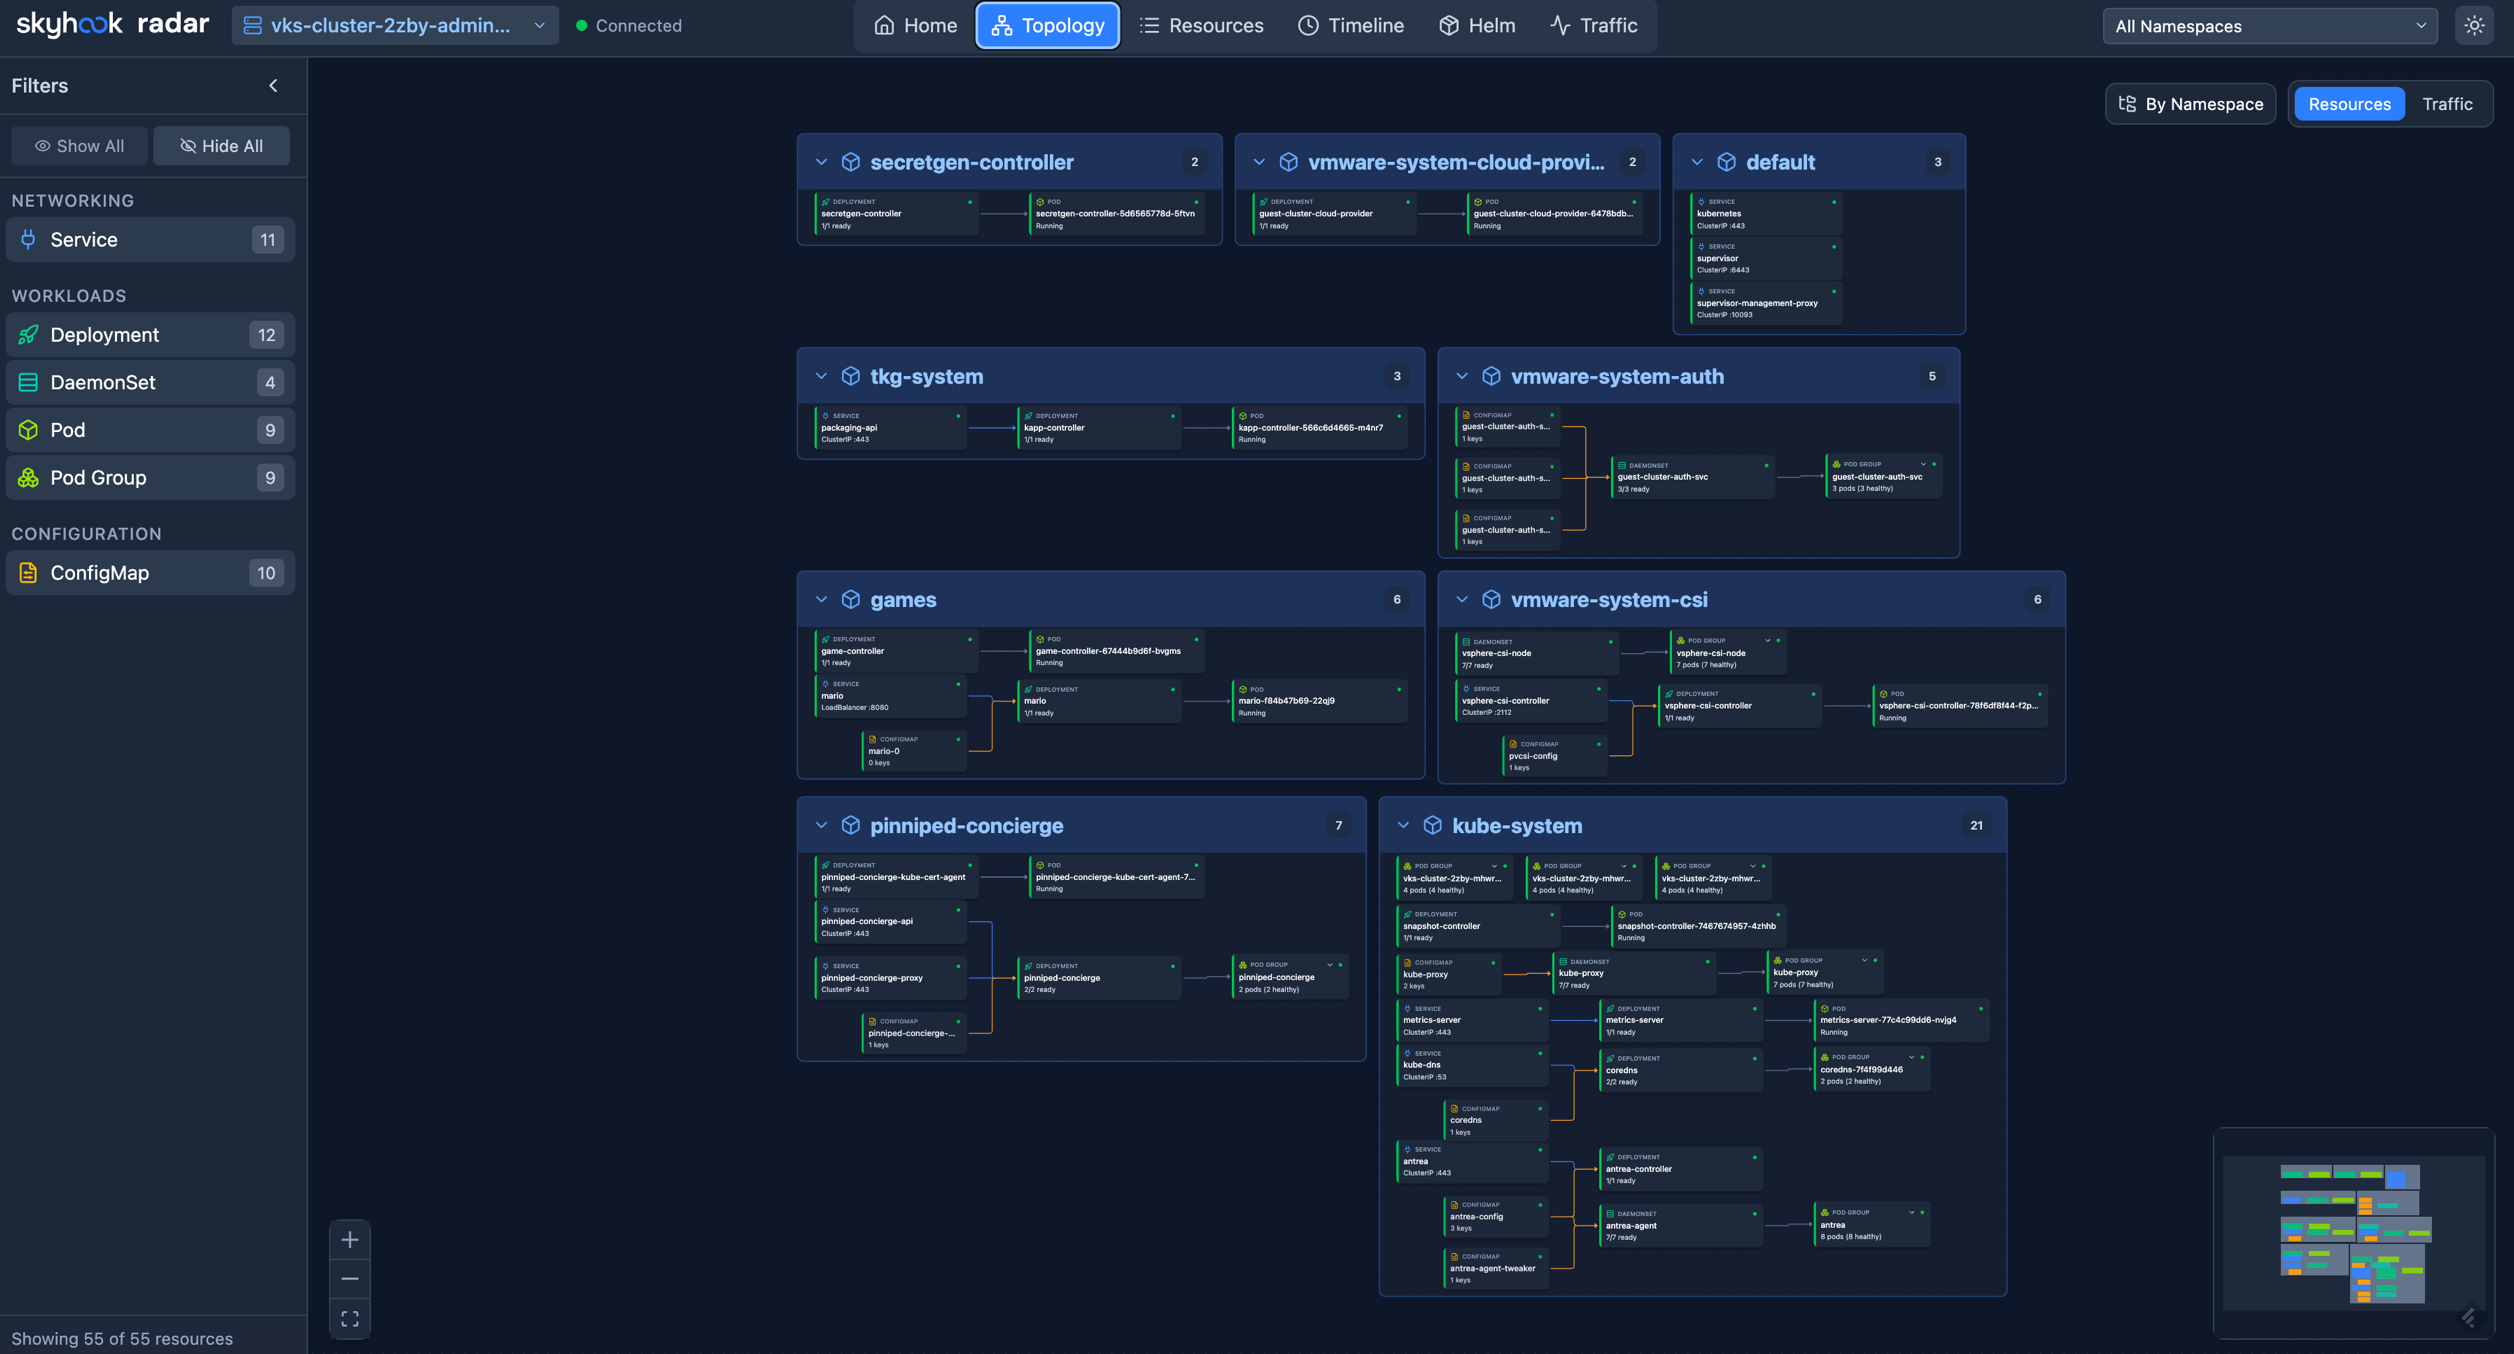The width and height of the screenshot is (2514, 1354).
Task: Collapse the kube-system namespace group
Action: (1403, 825)
